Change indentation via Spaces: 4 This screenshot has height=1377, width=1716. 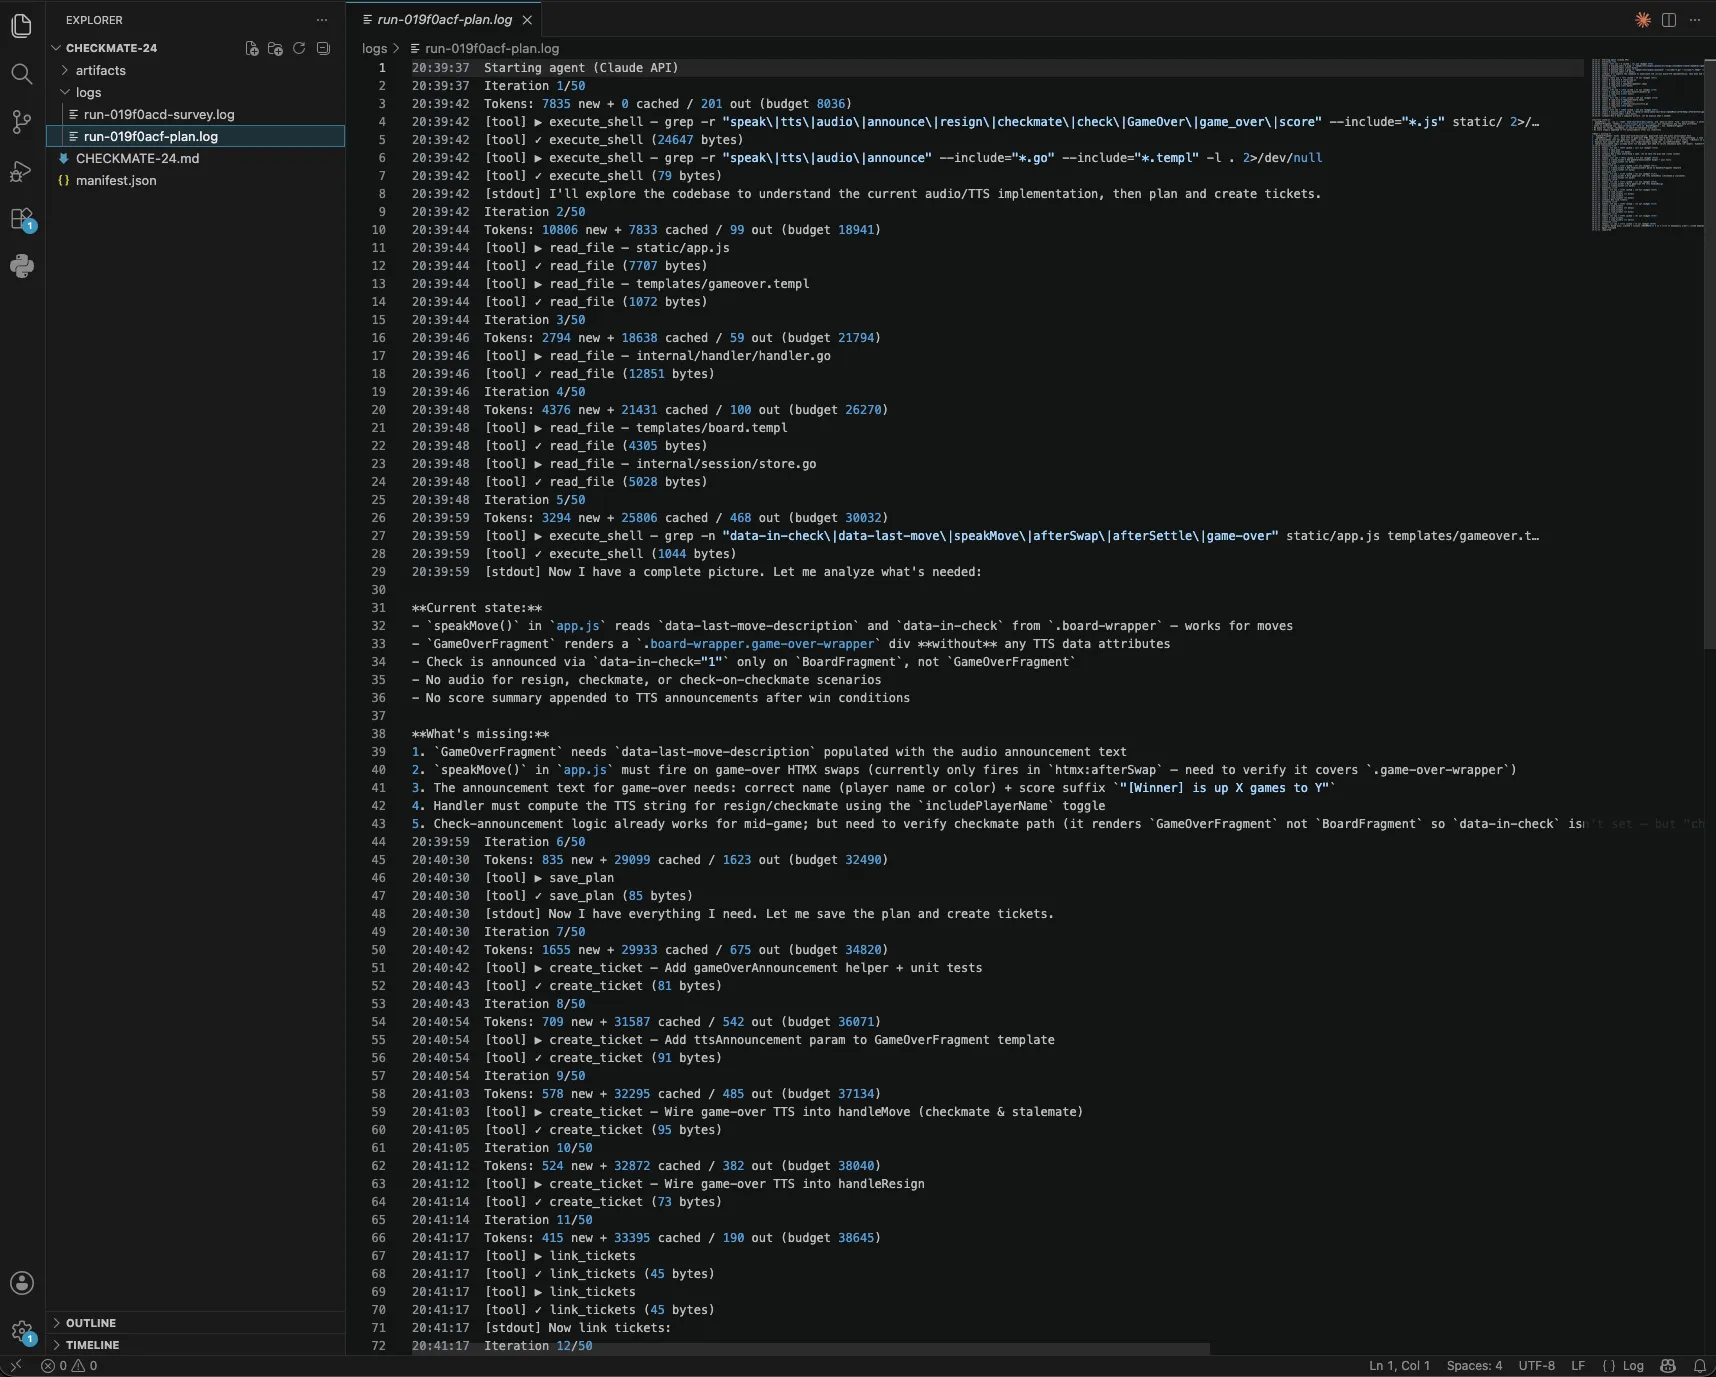1474,1366
